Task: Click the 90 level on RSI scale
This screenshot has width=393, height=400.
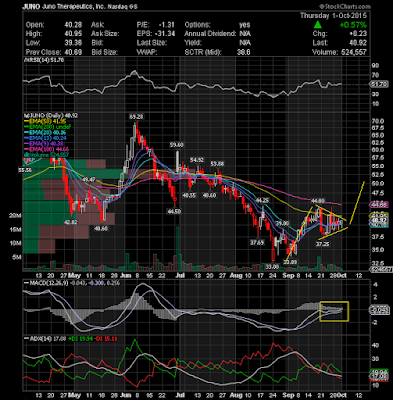Action: [375, 66]
